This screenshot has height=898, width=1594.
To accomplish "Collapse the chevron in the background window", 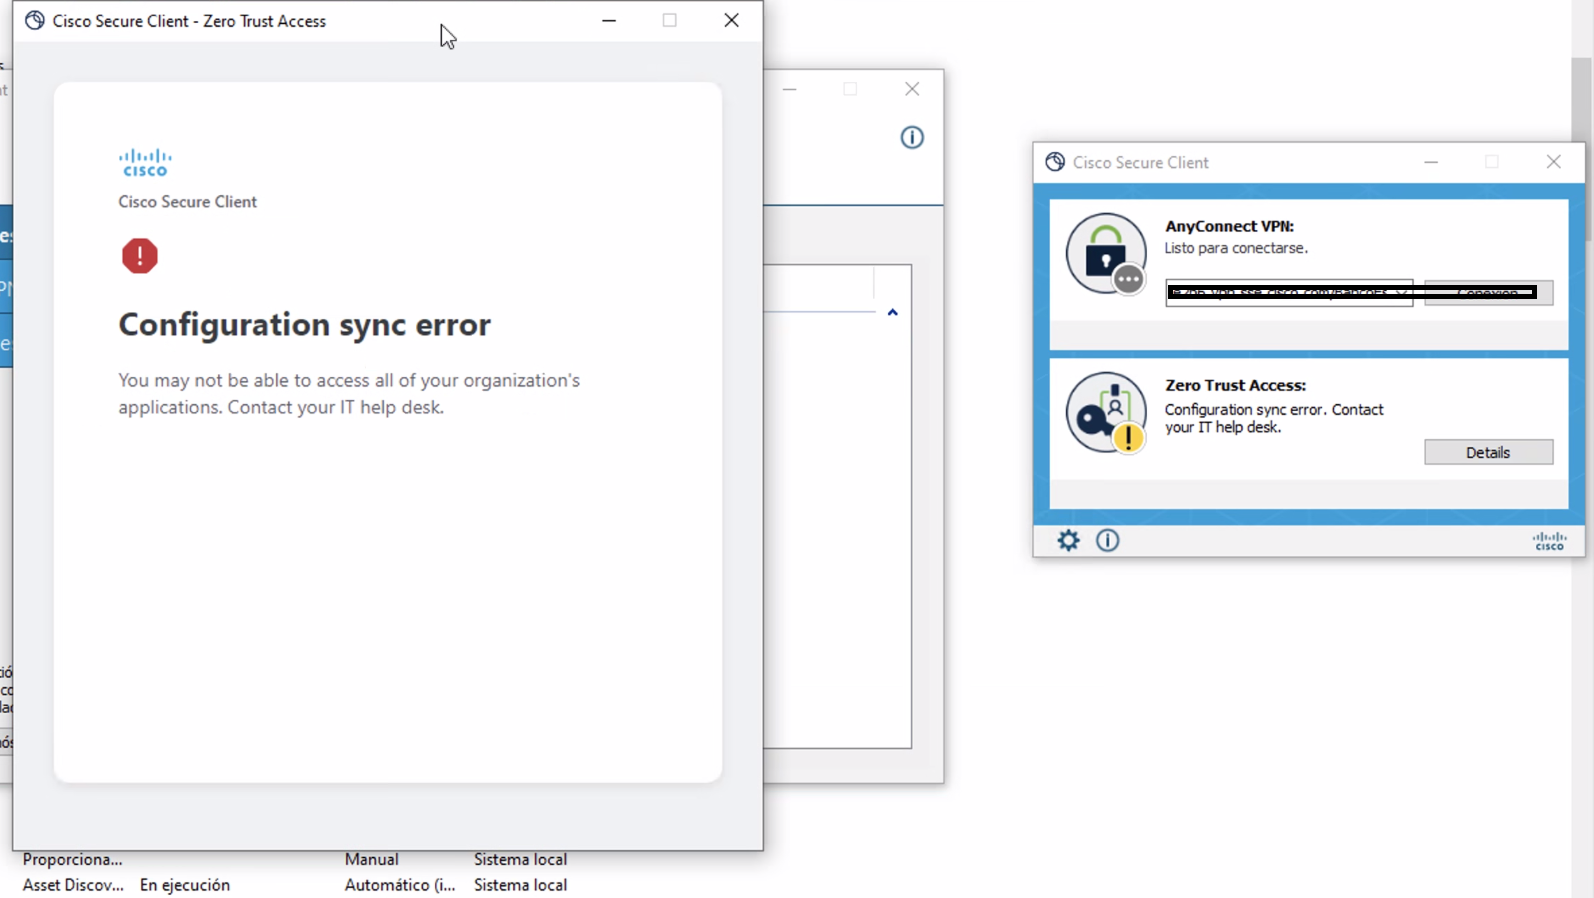I will click(x=893, y=313).
